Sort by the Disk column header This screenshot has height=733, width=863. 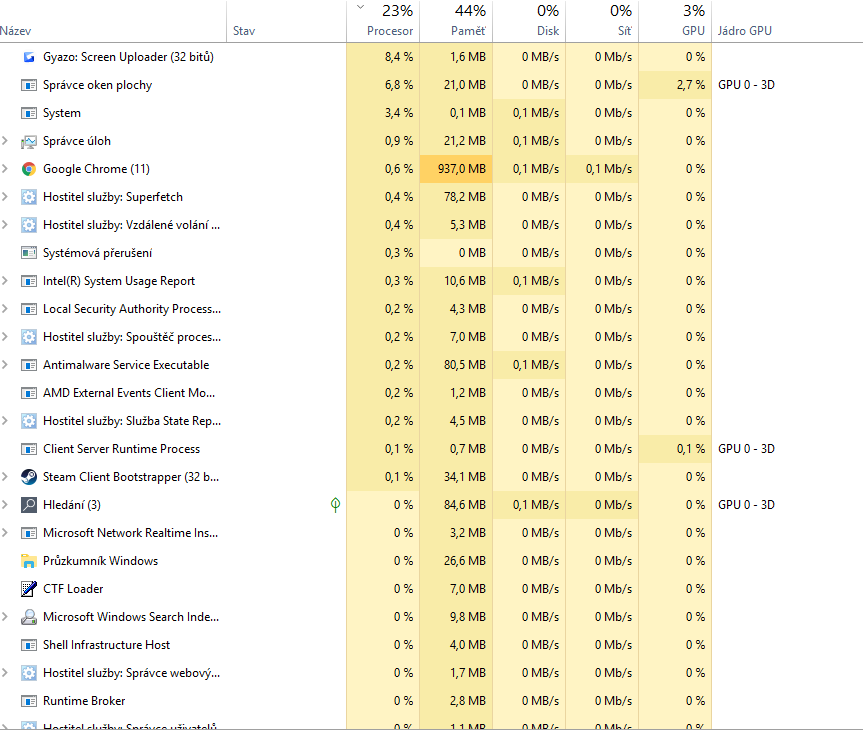529,22
